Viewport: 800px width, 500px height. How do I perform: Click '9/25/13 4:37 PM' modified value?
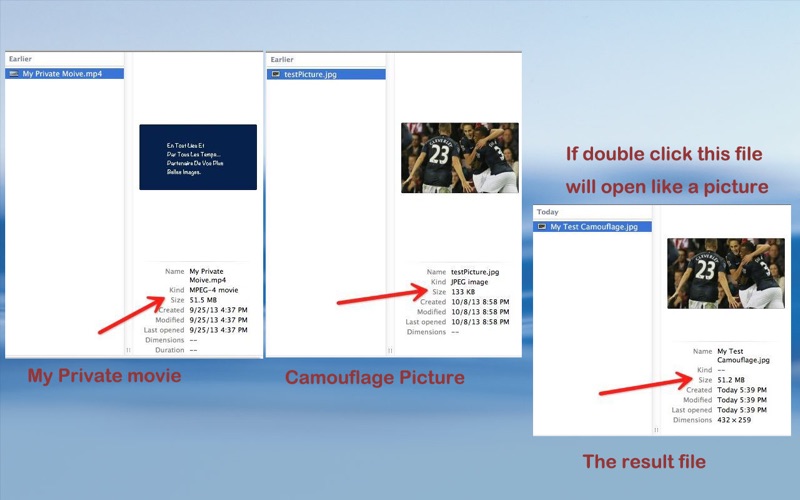pyautogui.click(x=218, y=320)
